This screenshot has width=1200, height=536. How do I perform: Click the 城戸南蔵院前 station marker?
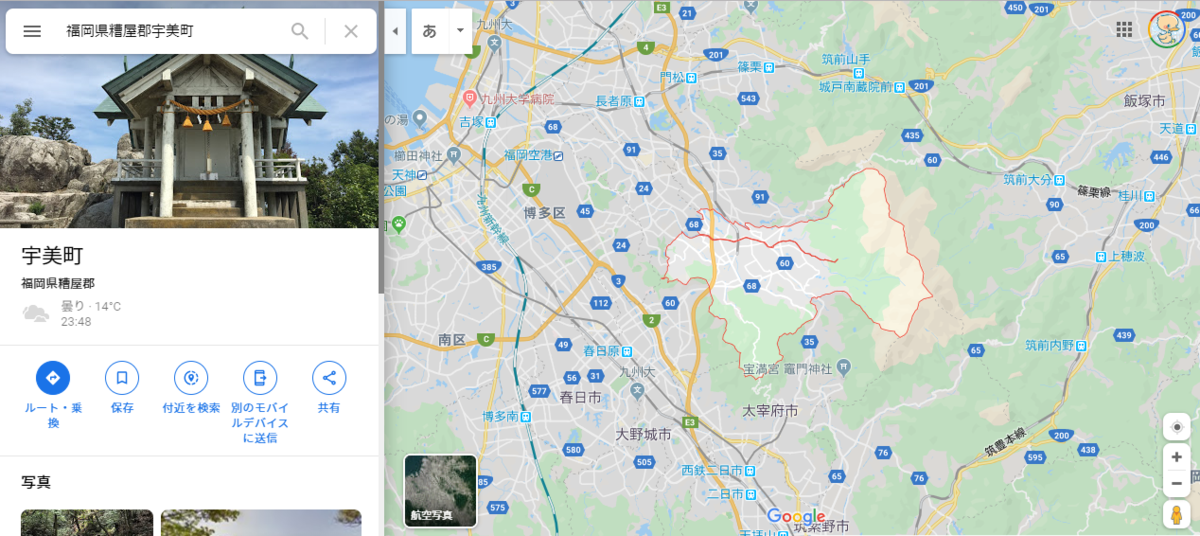(899, 87)
